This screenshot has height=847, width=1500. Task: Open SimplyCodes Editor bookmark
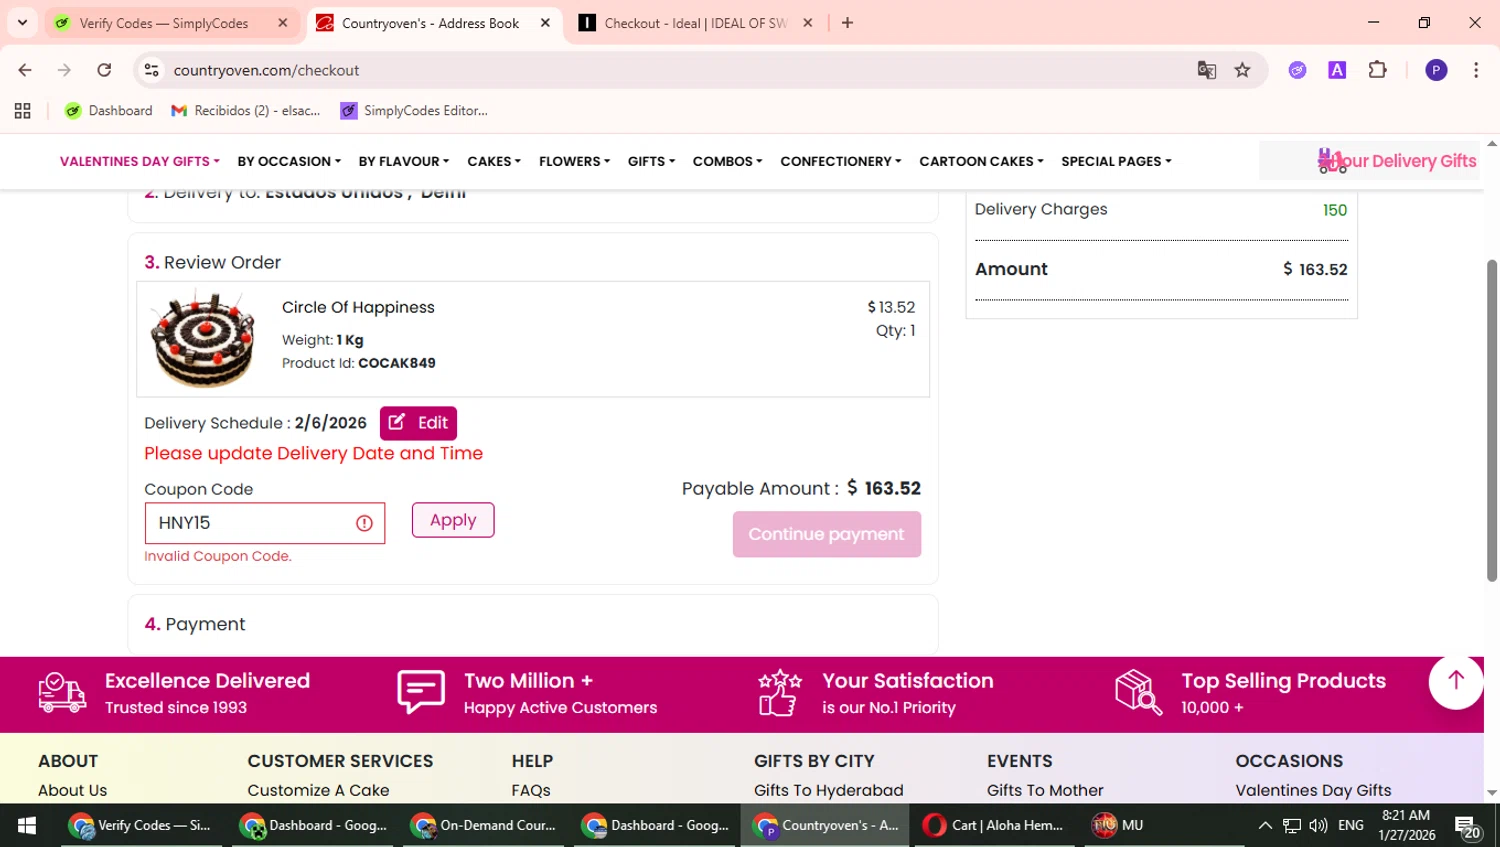tap(414, 111)
